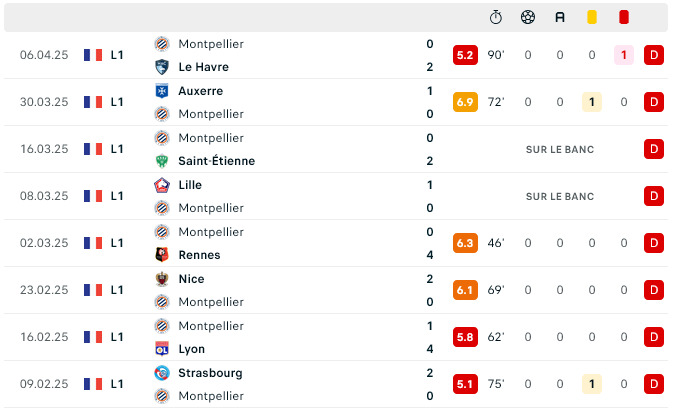Screen dimensions: 677x411
Task: Open Strasbourg club crest
Action: click(x=161, y=373)
